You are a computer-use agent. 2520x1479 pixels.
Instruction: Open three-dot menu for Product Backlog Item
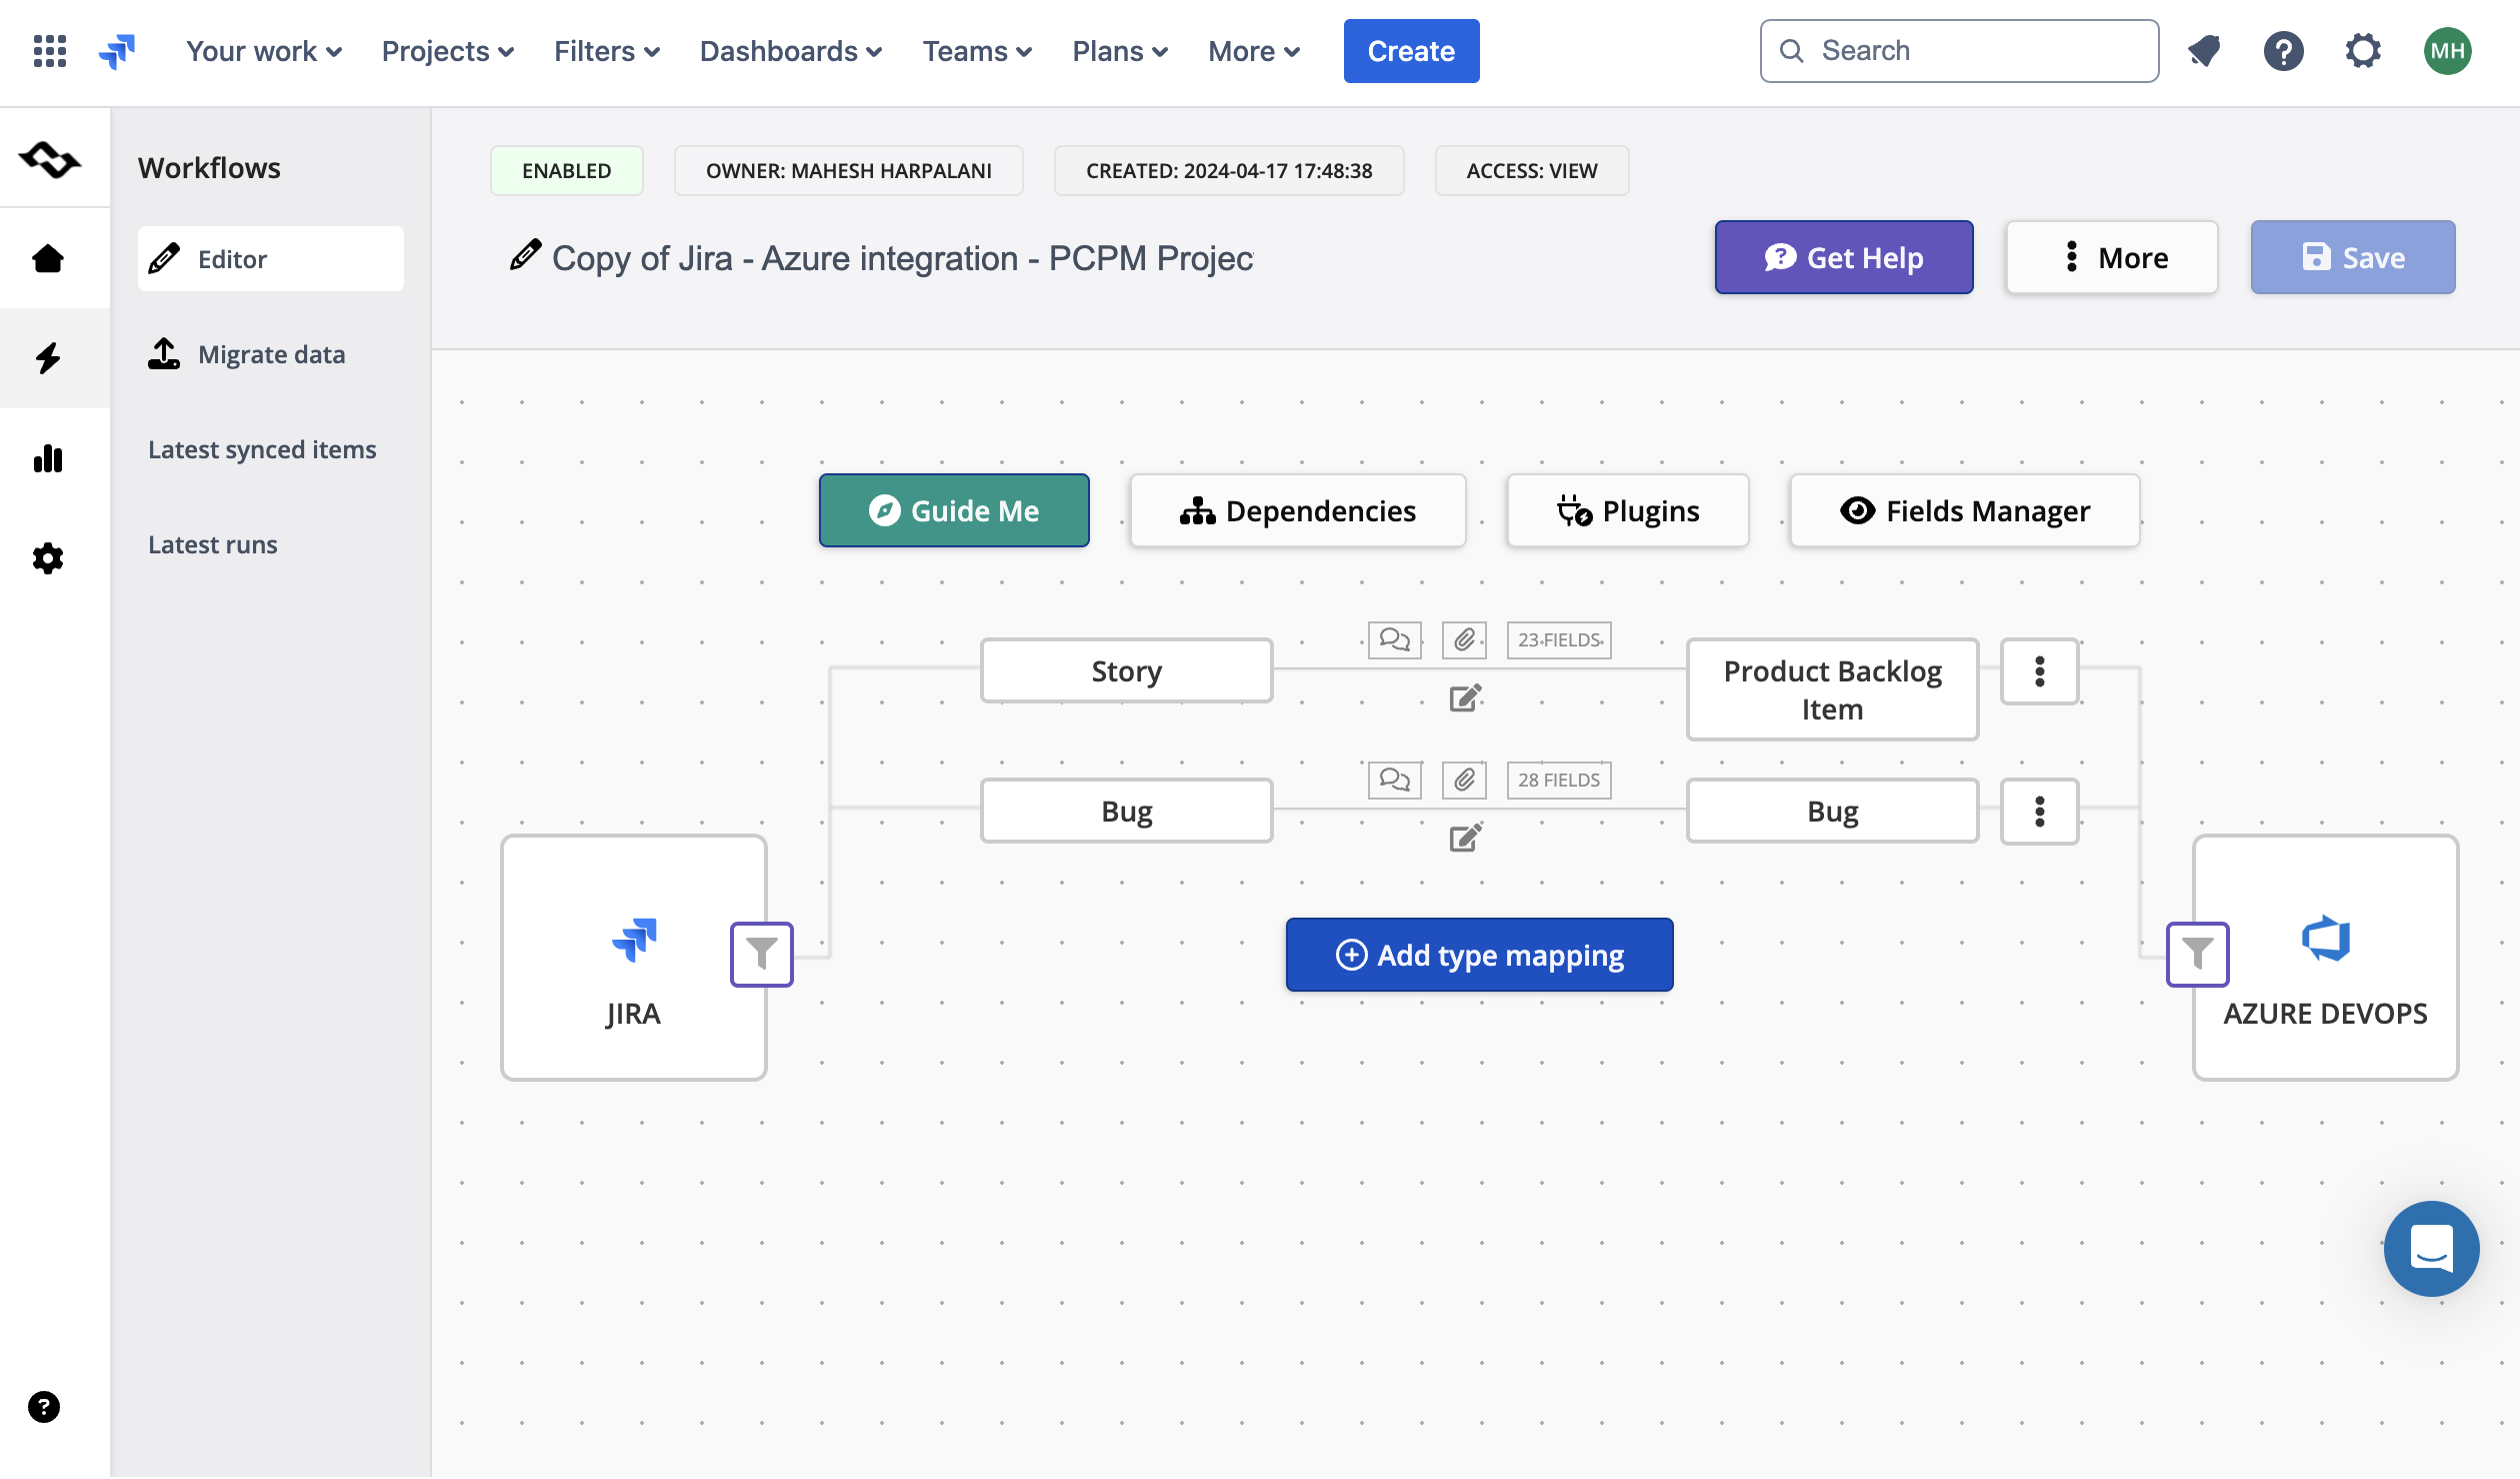[x=2040, y=671]
